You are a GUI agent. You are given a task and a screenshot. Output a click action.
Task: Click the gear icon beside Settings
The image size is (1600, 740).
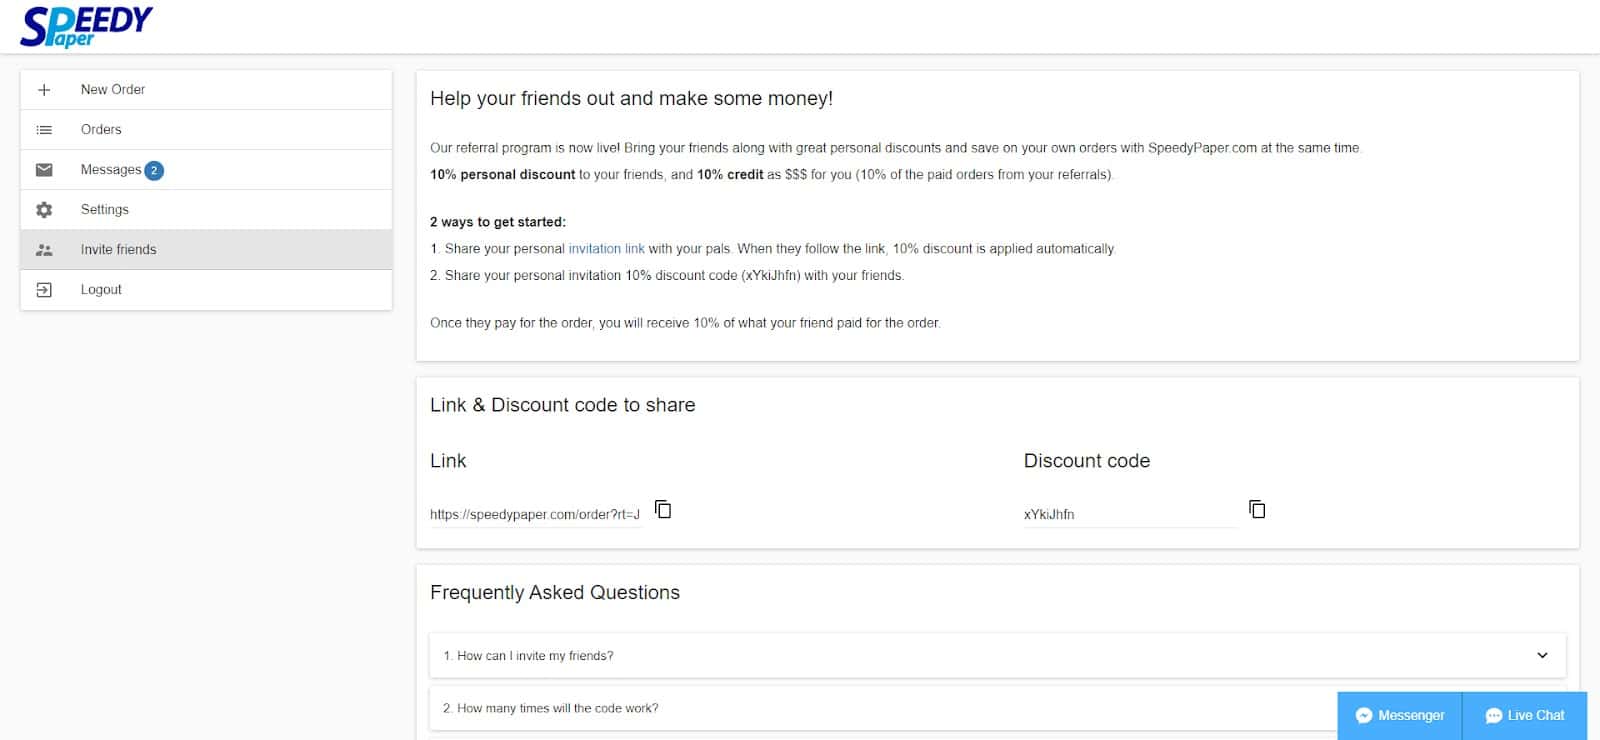pyautogui.click(x=44, y=210)
